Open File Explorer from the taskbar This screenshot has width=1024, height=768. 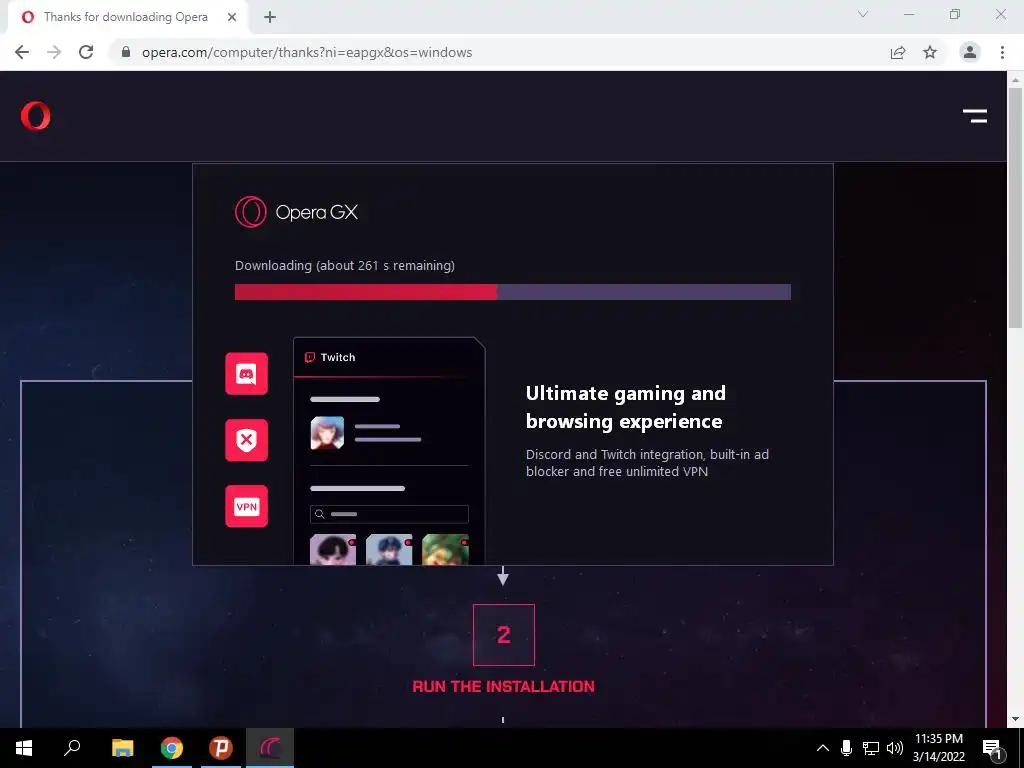coord(122,748)
